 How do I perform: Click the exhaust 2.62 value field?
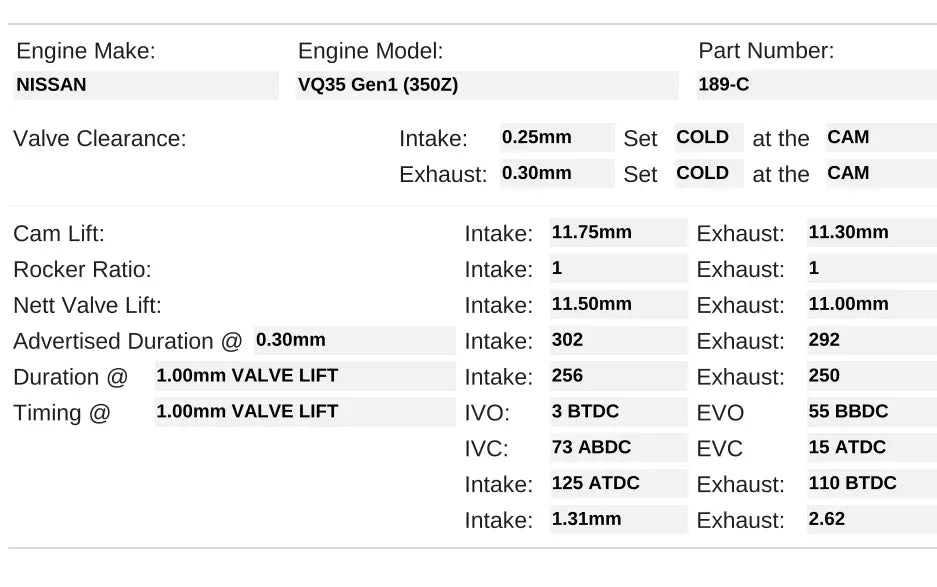871,520
